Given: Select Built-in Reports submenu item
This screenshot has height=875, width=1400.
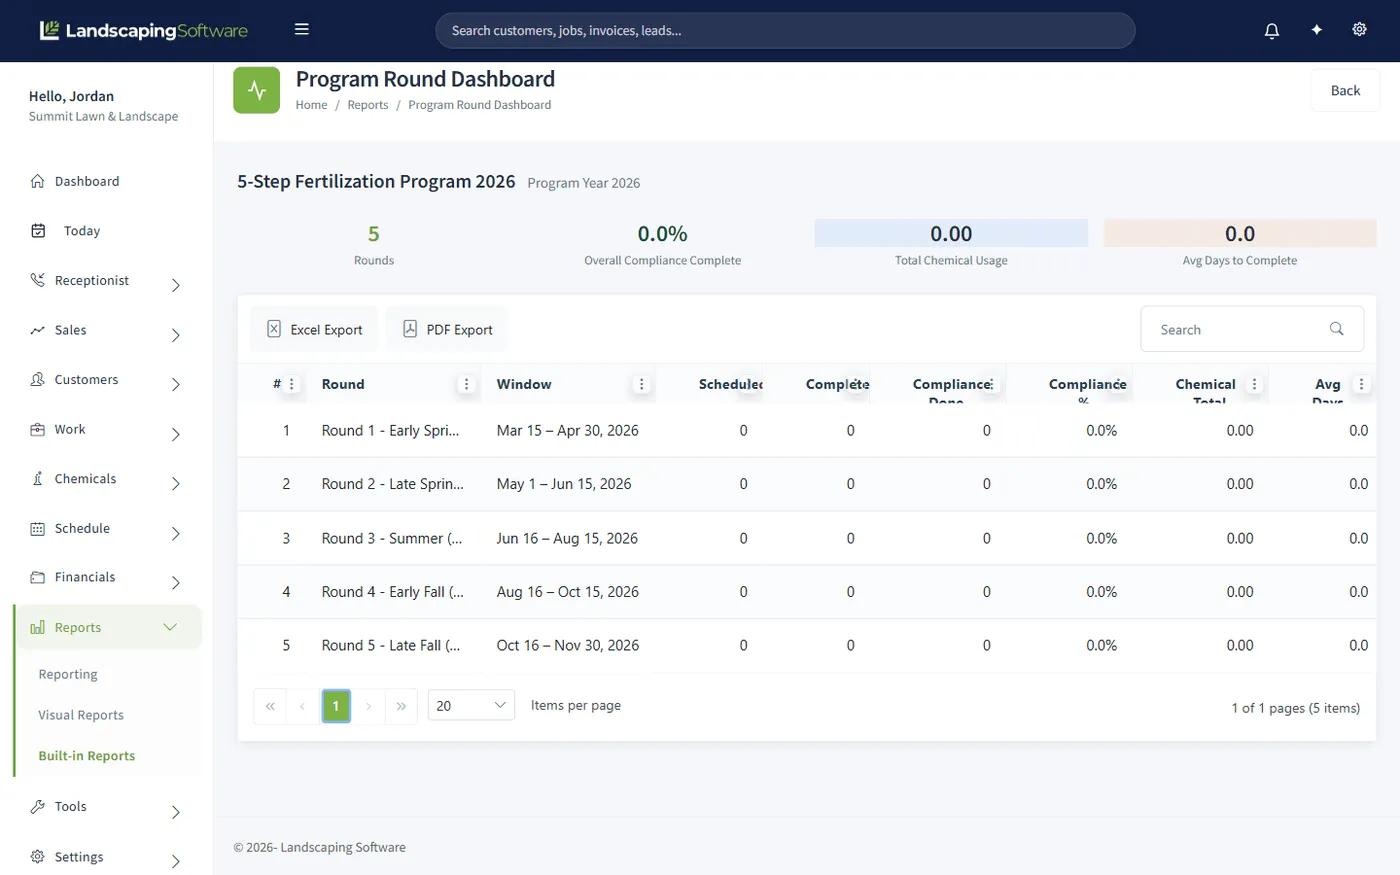Looking at the screenshot, I should coord(87,756).
